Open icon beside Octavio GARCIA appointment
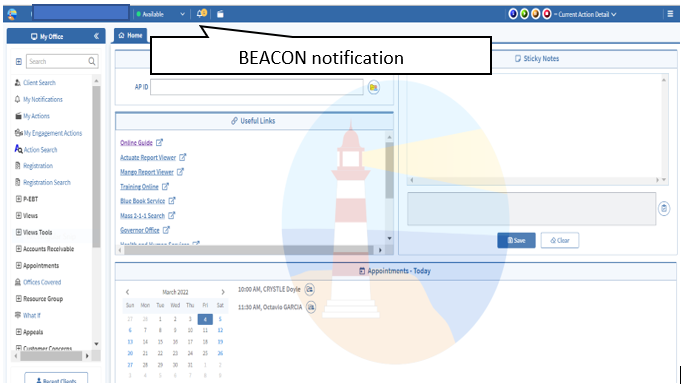This screenshot has height=389, width=684. (x=311, y=307)
